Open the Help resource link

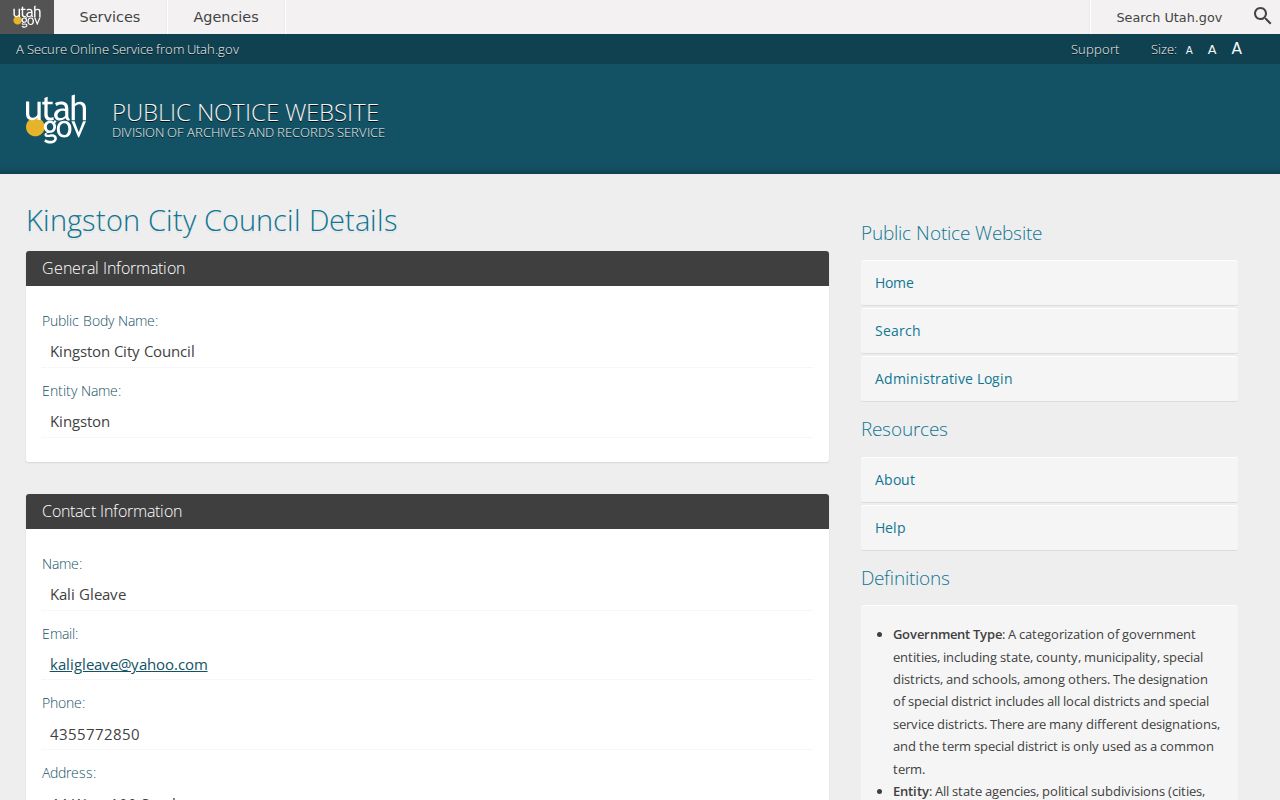tap(1049, 528)
